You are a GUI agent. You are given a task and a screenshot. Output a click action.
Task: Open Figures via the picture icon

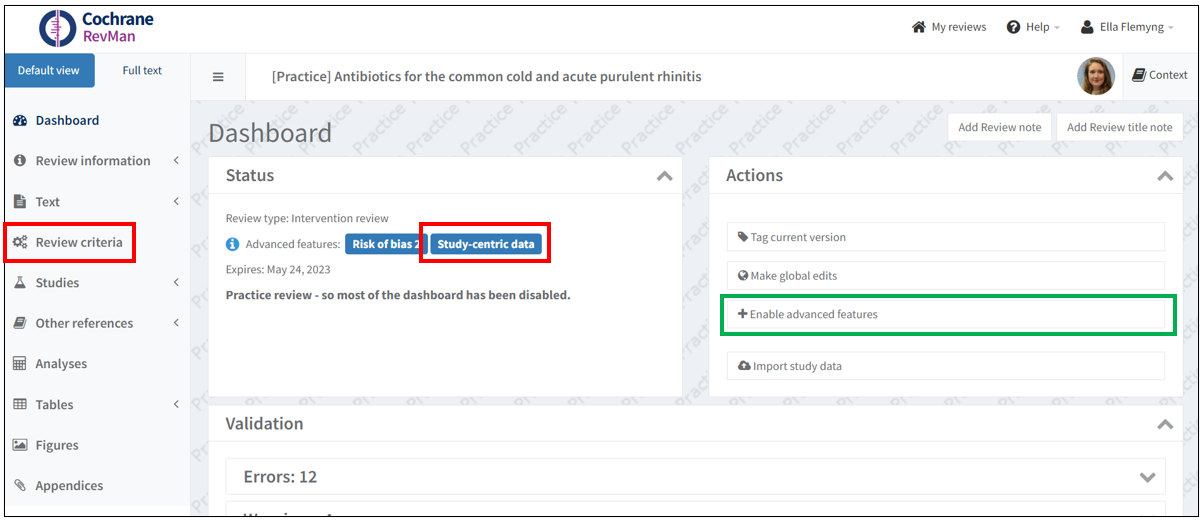20,445
